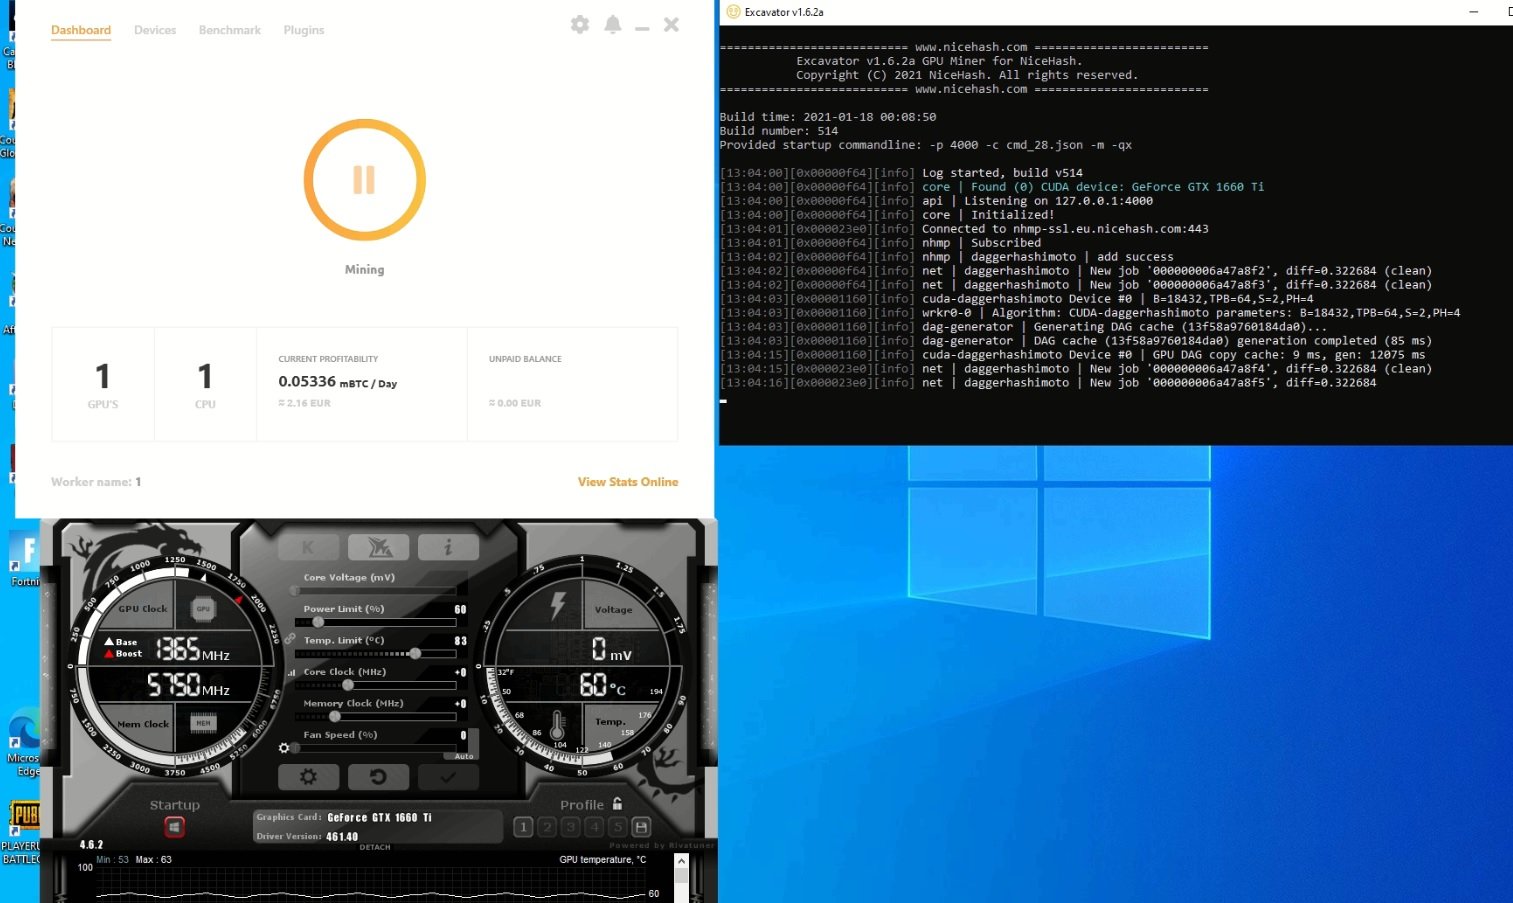
Task: Click the thermometer temperature icon
Action: (557, 724)
